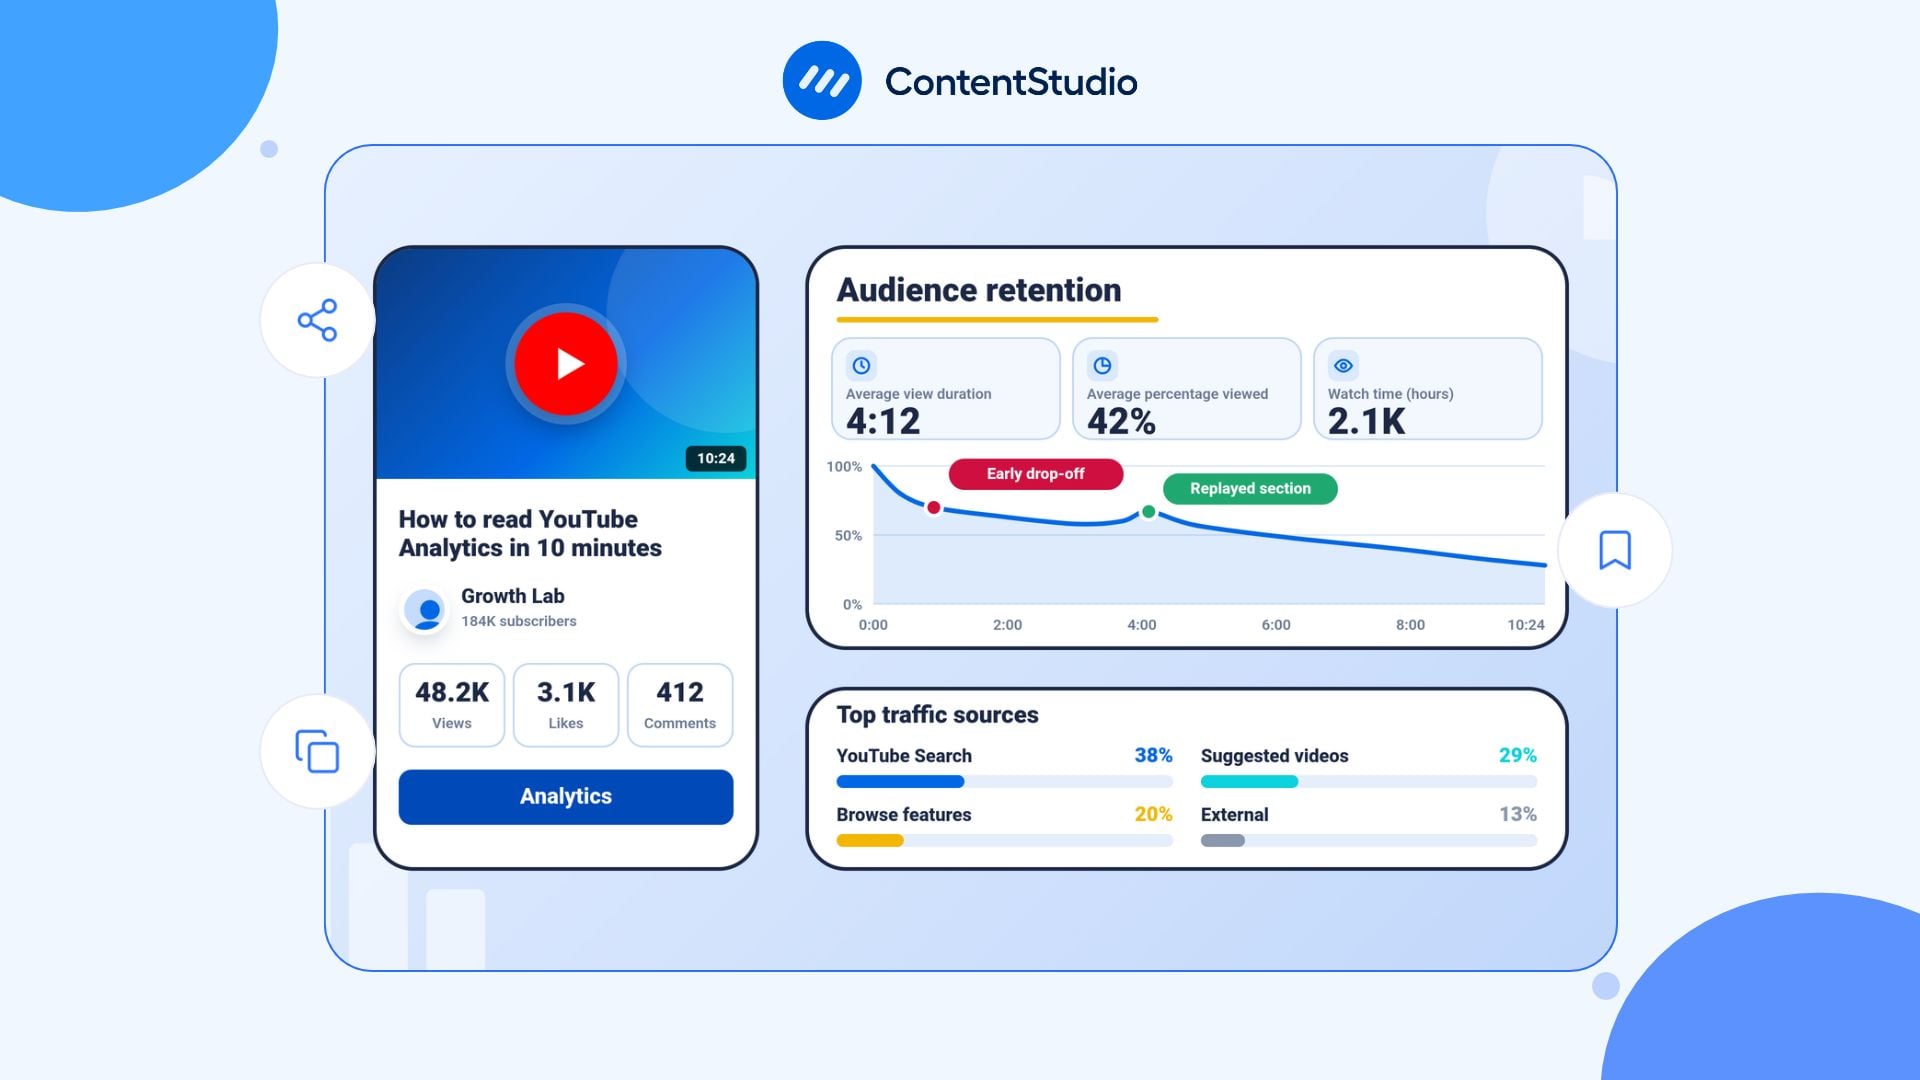Click the Browse features progress bar
The width and height of the screenshot is (1920, 1080).
[1004, 841]
